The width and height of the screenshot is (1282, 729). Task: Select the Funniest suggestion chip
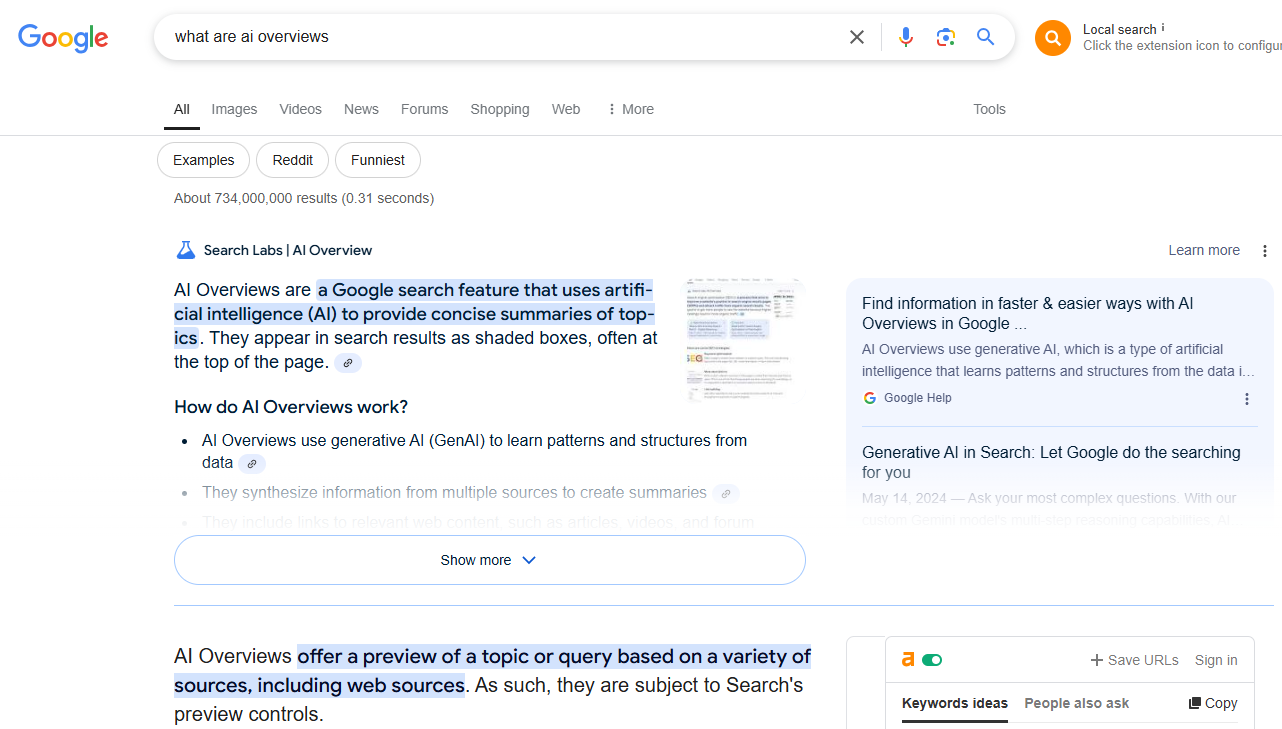click(x=378, y=160)
